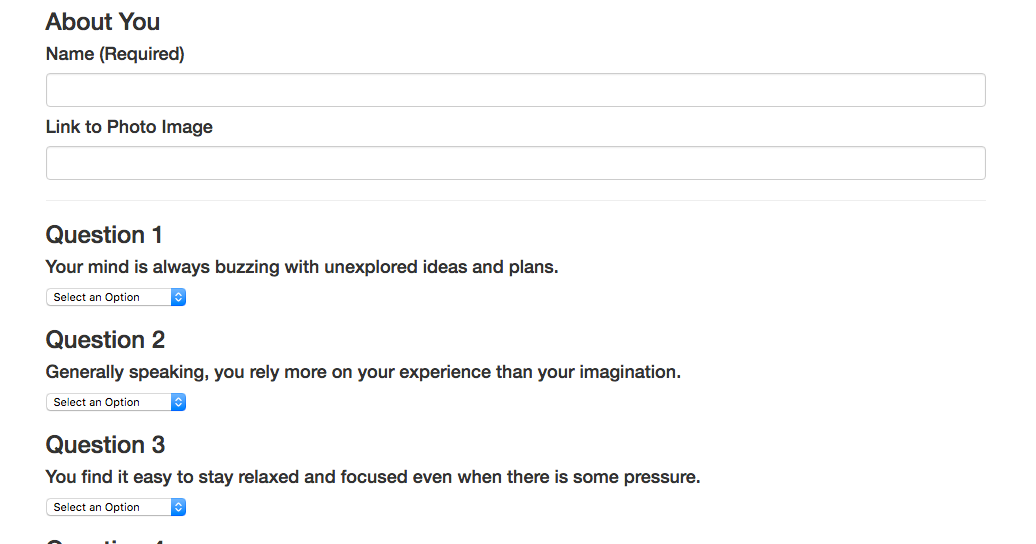
Task: Click the "Question 3" heading
Action: [105, 445]
